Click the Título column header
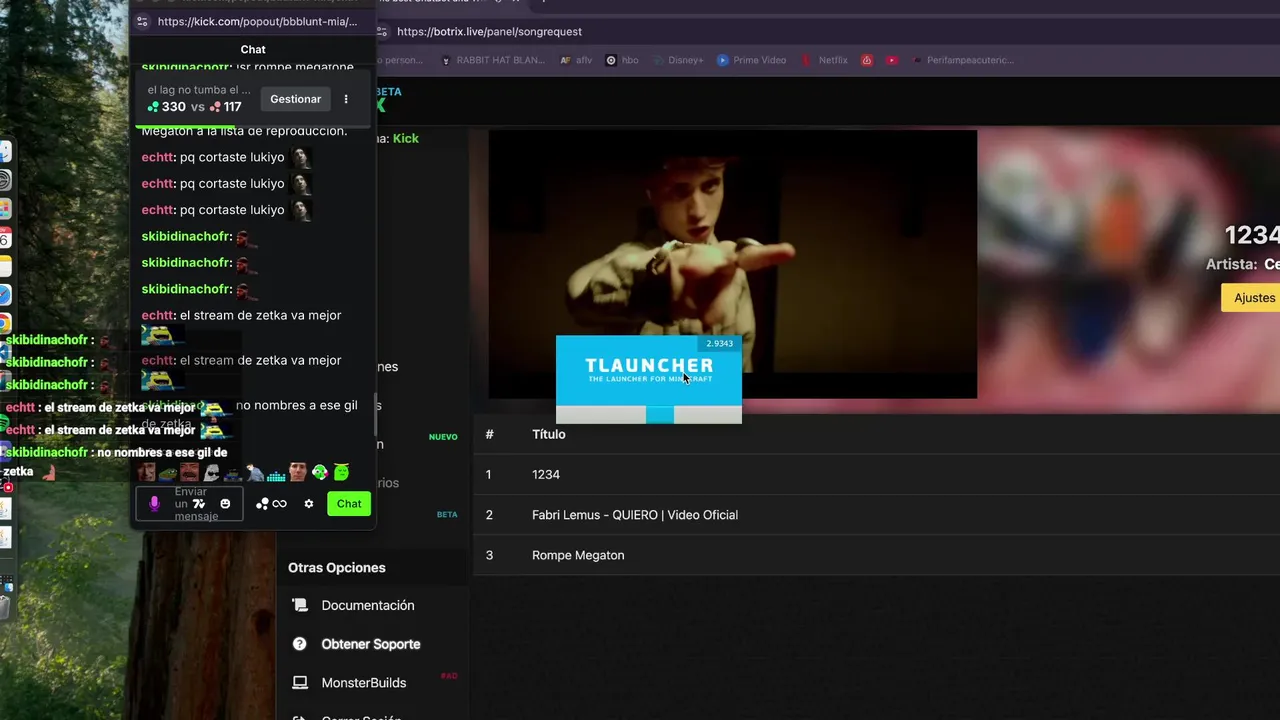Viewport: 1280px width, 720px height. pos(549,434)
